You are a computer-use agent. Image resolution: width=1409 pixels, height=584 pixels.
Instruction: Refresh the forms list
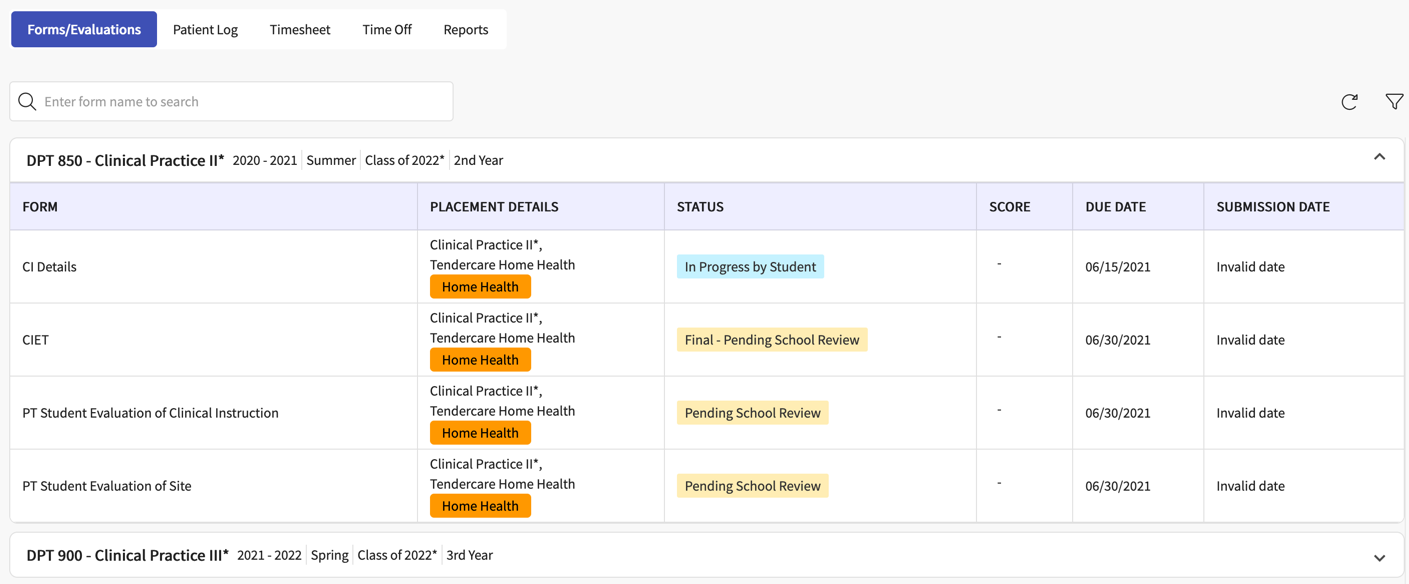coord(1349,101)
